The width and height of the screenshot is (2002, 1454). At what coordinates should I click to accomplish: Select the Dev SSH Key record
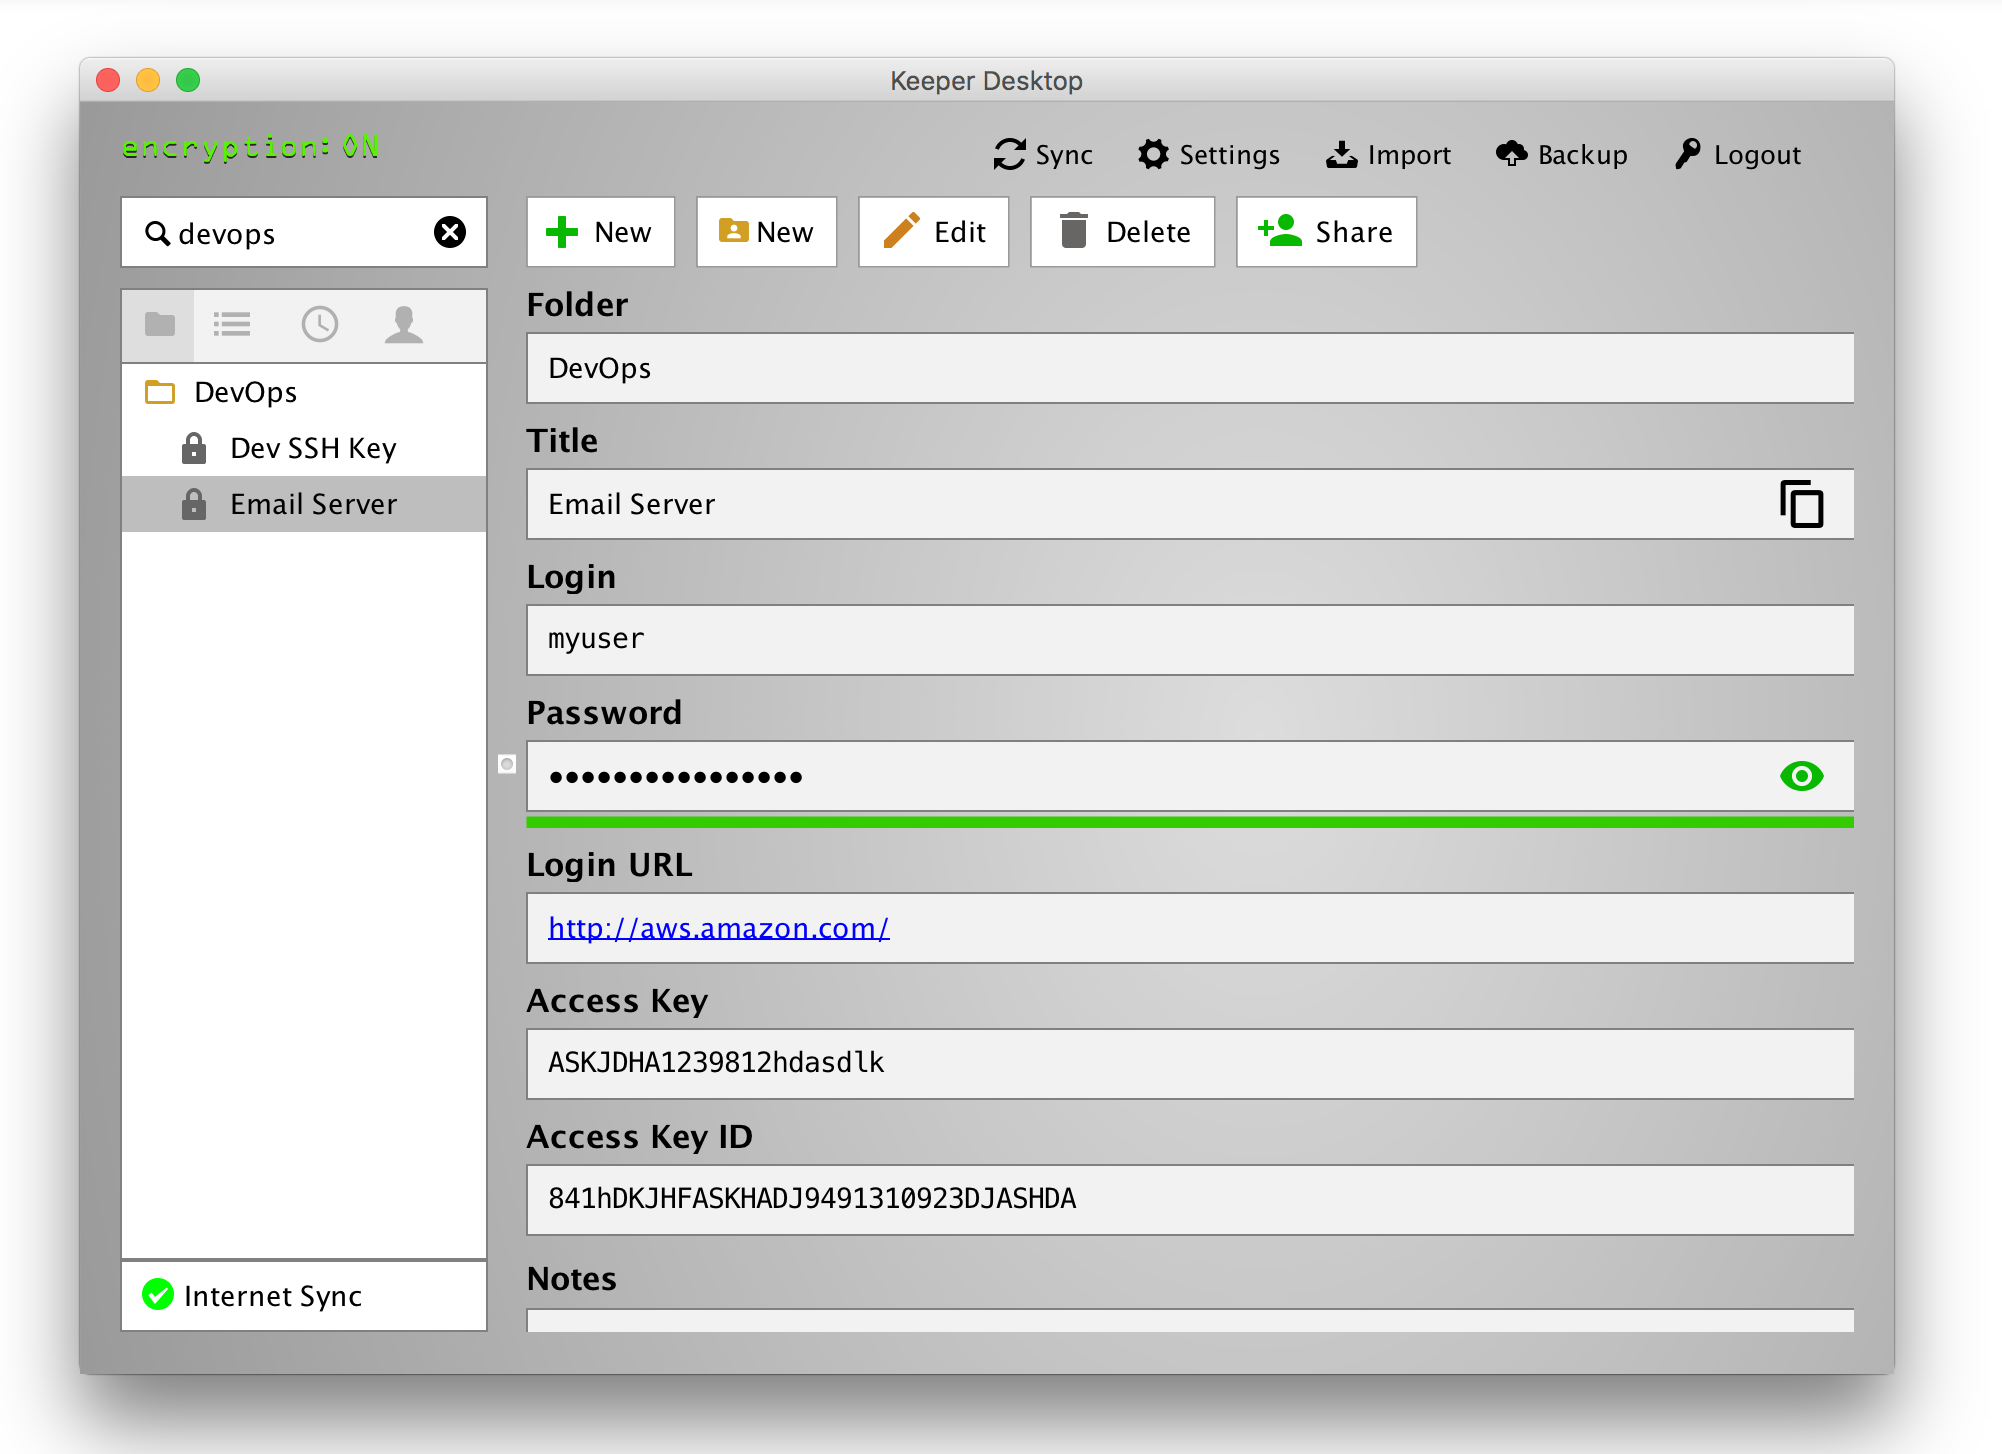coord(313,448)
